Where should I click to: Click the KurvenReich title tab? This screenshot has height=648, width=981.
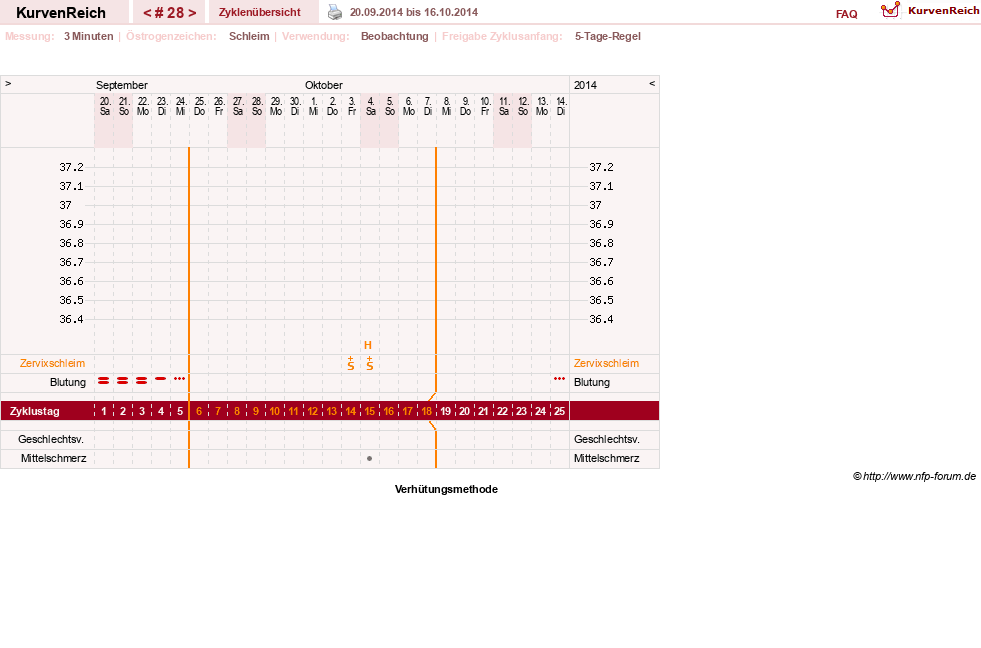pos(61,13)
